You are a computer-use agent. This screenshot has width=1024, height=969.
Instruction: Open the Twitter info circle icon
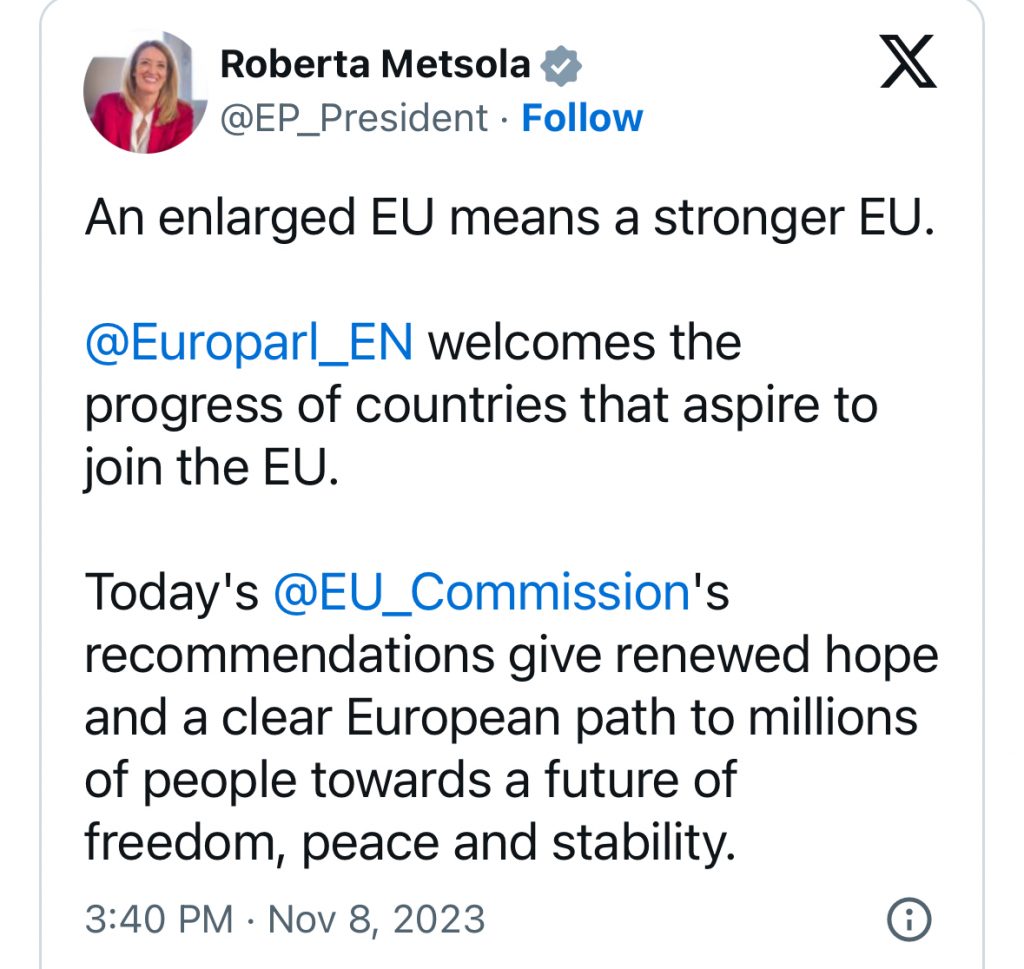coord(908,919)
